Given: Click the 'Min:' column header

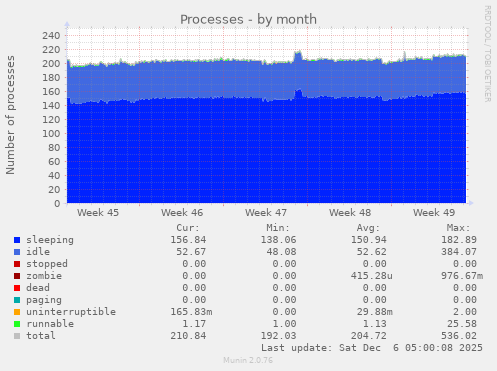Looking at the screenshot, I should [278, 228].
